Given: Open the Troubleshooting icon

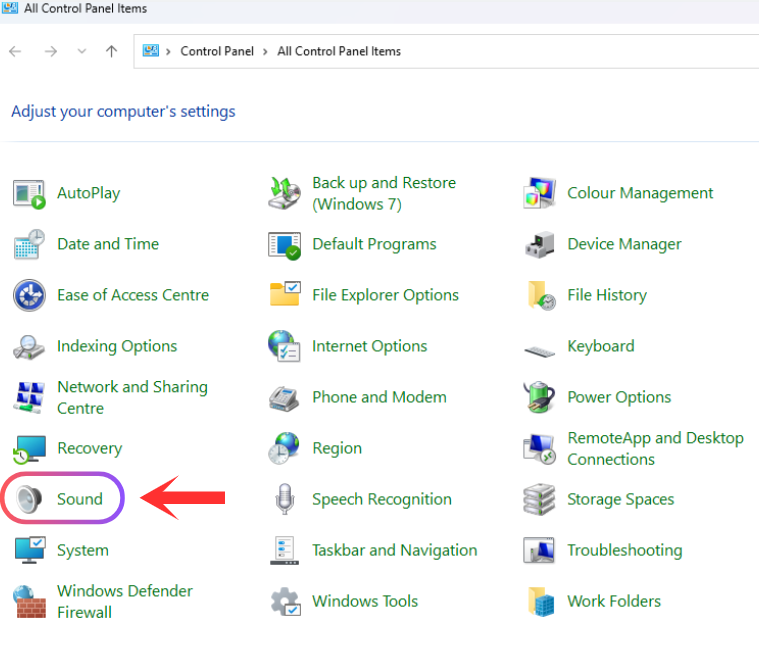Looking at the screenshot, I should click(x=539, y=550).
